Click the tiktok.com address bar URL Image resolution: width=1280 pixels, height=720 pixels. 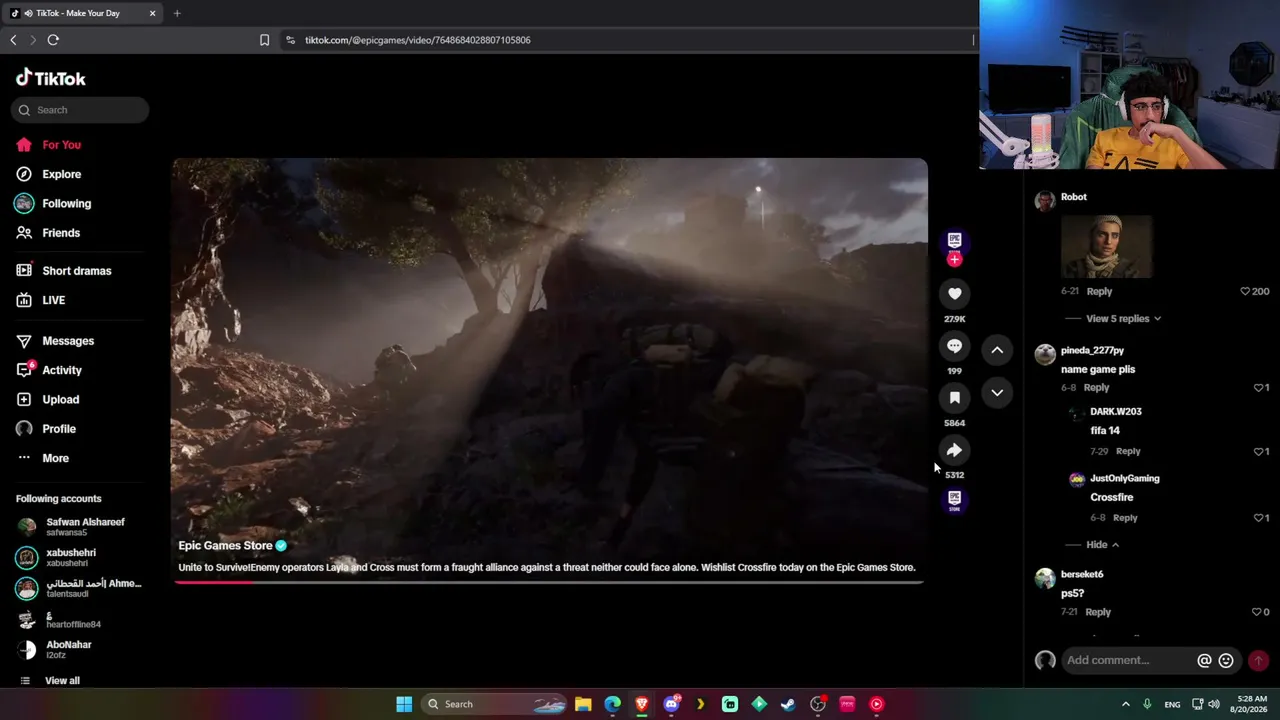pos(417,40)
